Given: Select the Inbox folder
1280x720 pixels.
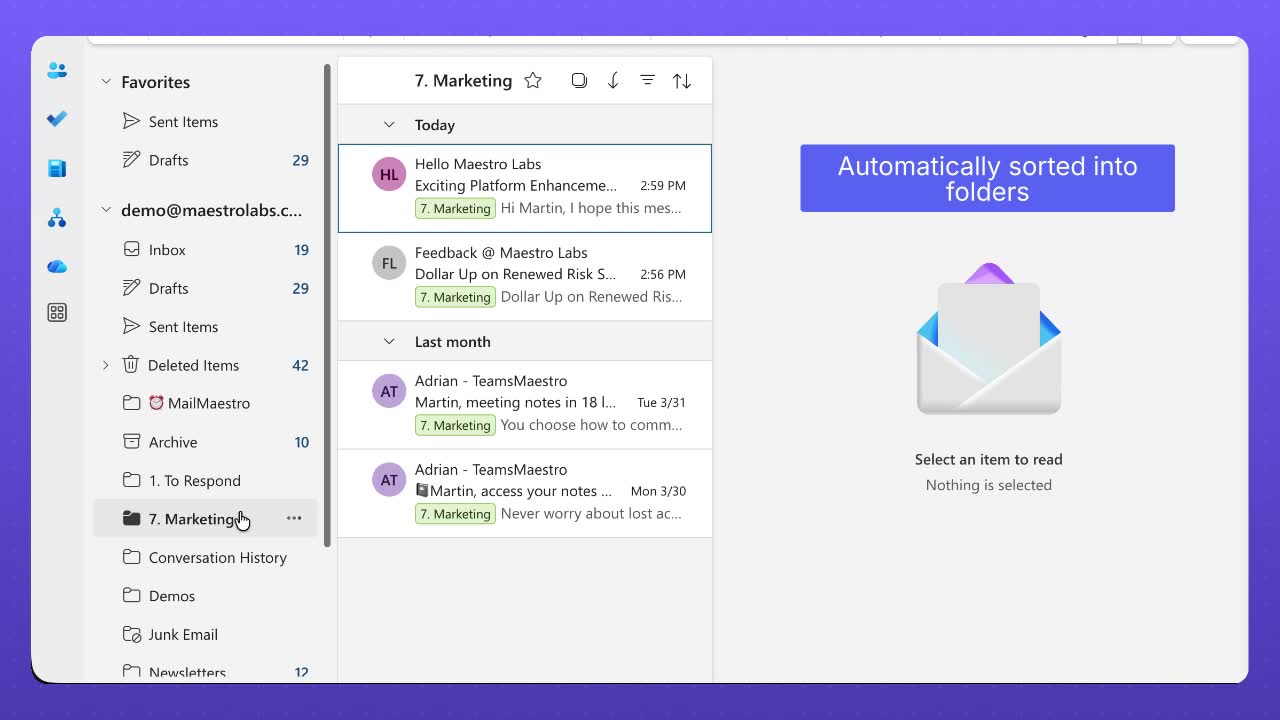Looking at the screenshot, I should click(167, 250).
